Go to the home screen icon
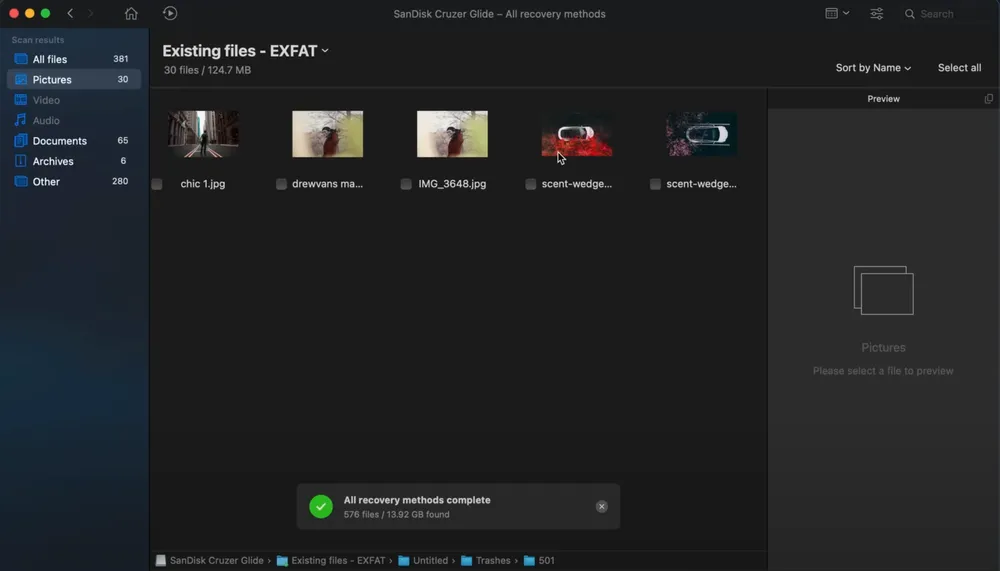Viewport: 1000px width, 571px height. click(x=131, y=13)
